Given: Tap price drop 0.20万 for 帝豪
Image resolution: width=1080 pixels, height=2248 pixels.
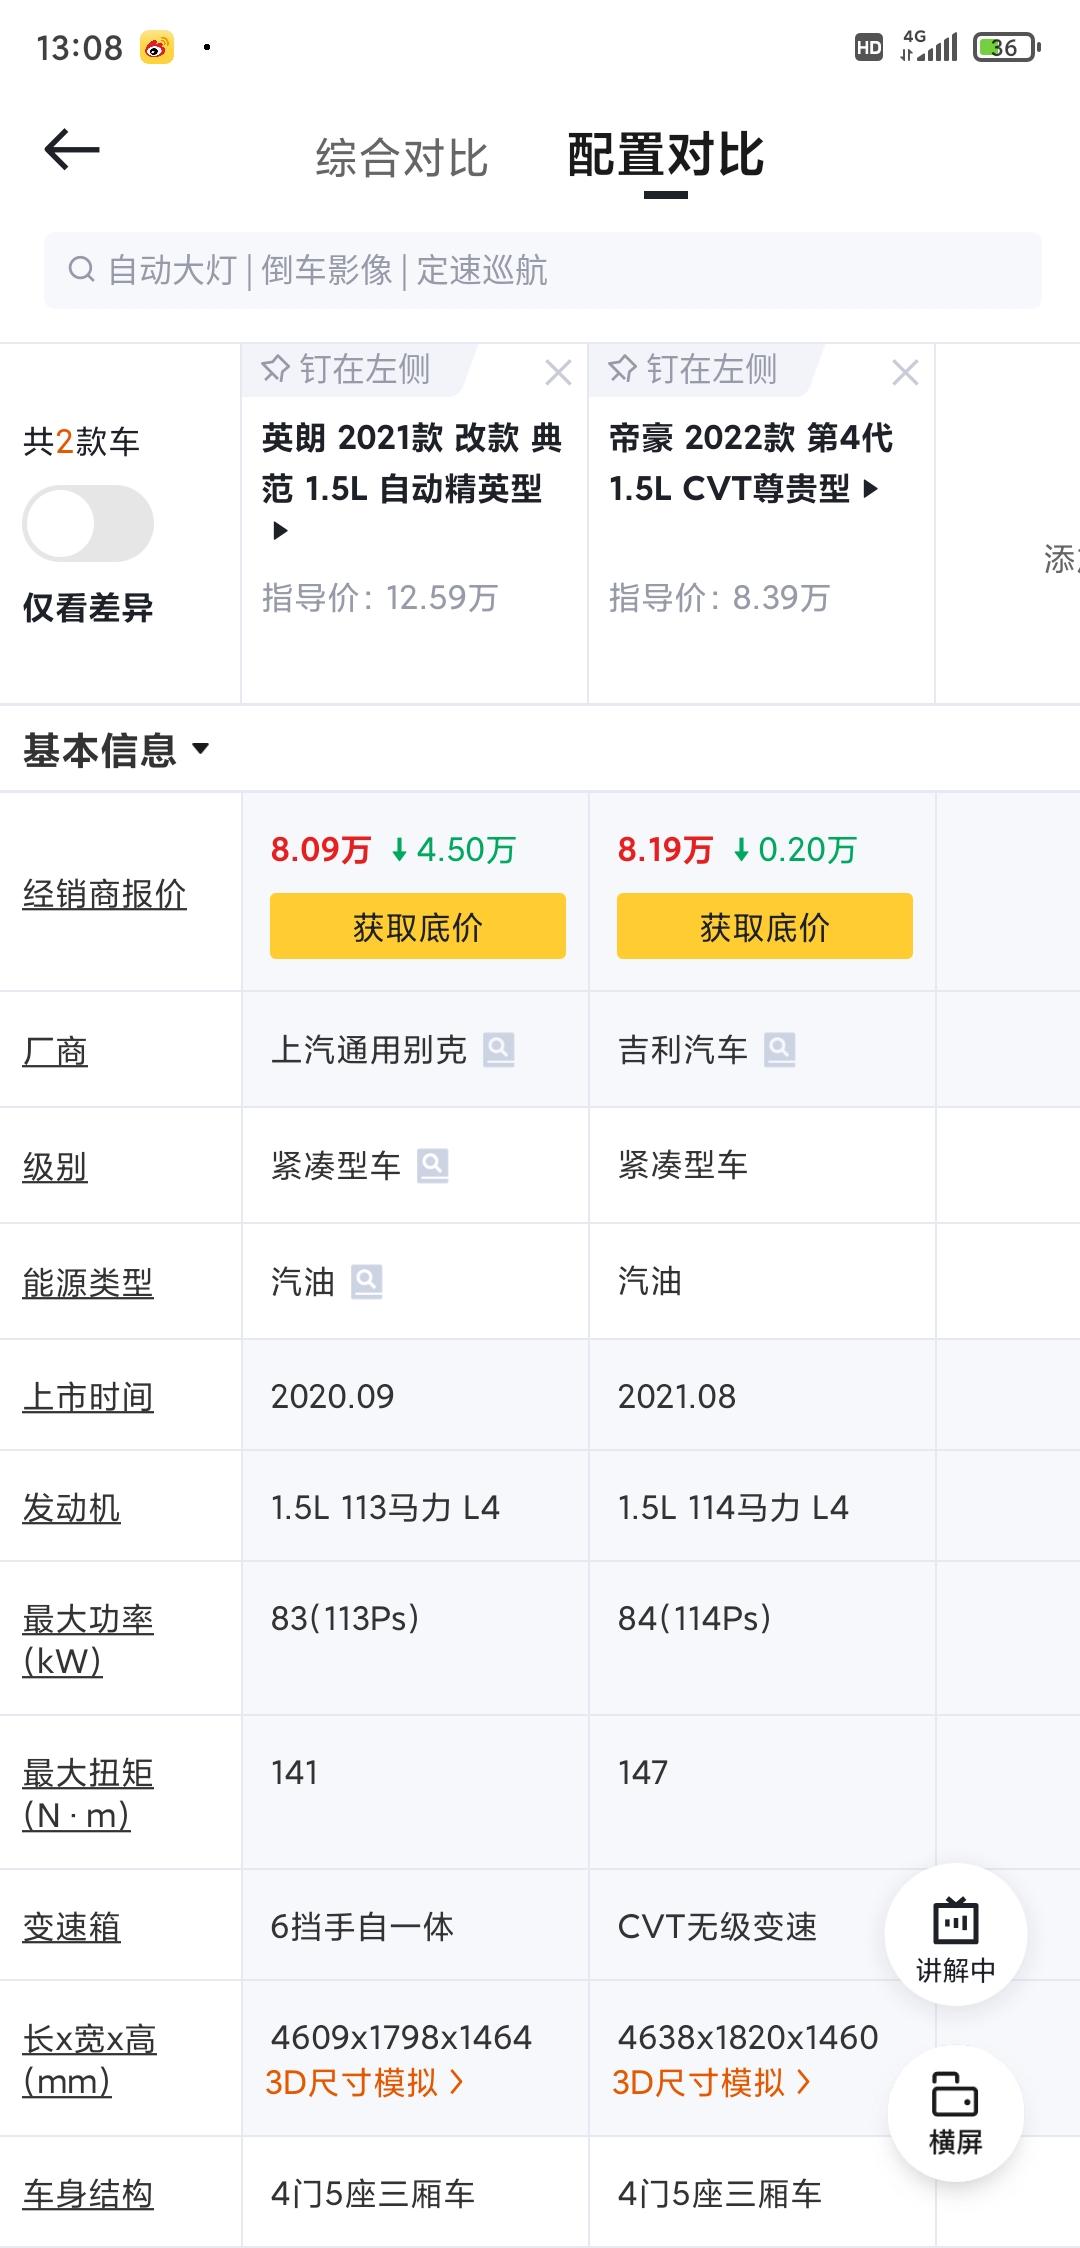Looking at the screenshot, I should point(795,850).
